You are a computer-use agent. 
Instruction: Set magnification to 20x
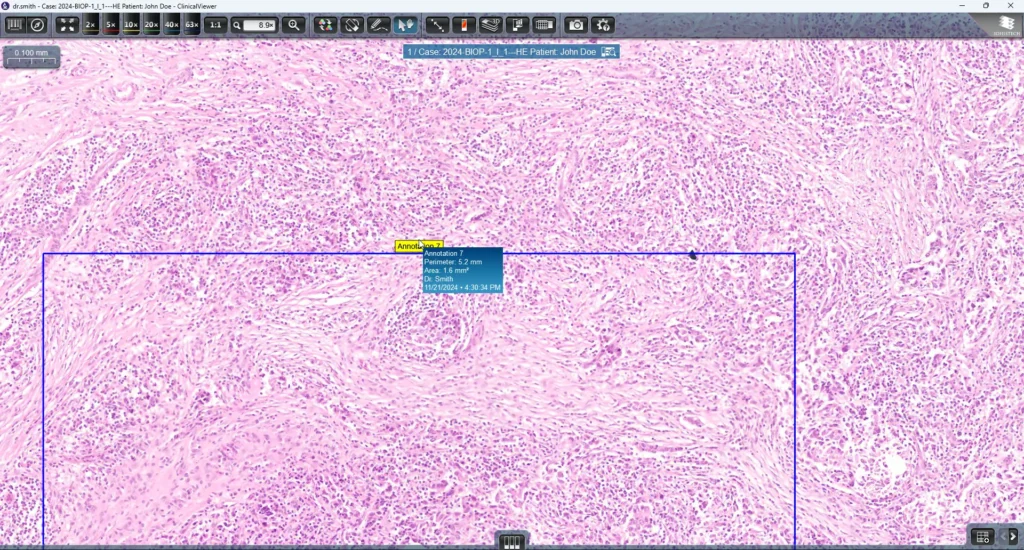point(151,25)
